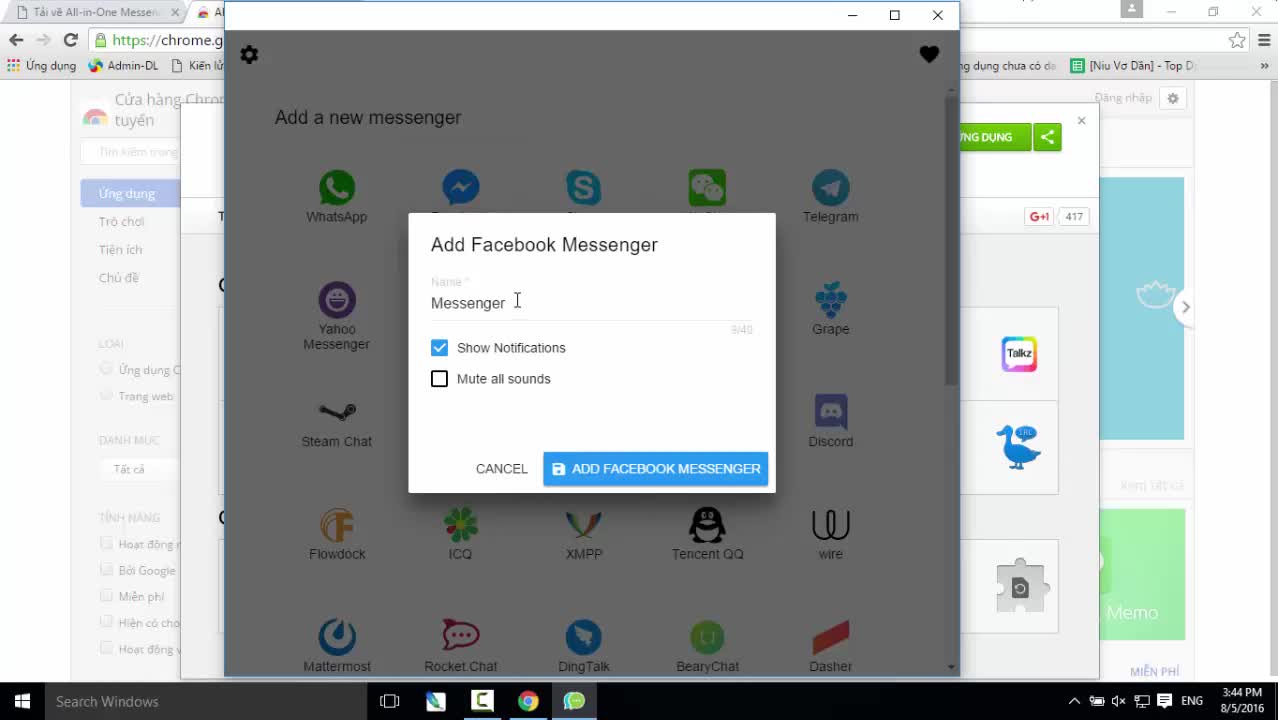Screen dimensions: 1278x720
Task: Select the Mattermost icon
Action: [336, 637]
